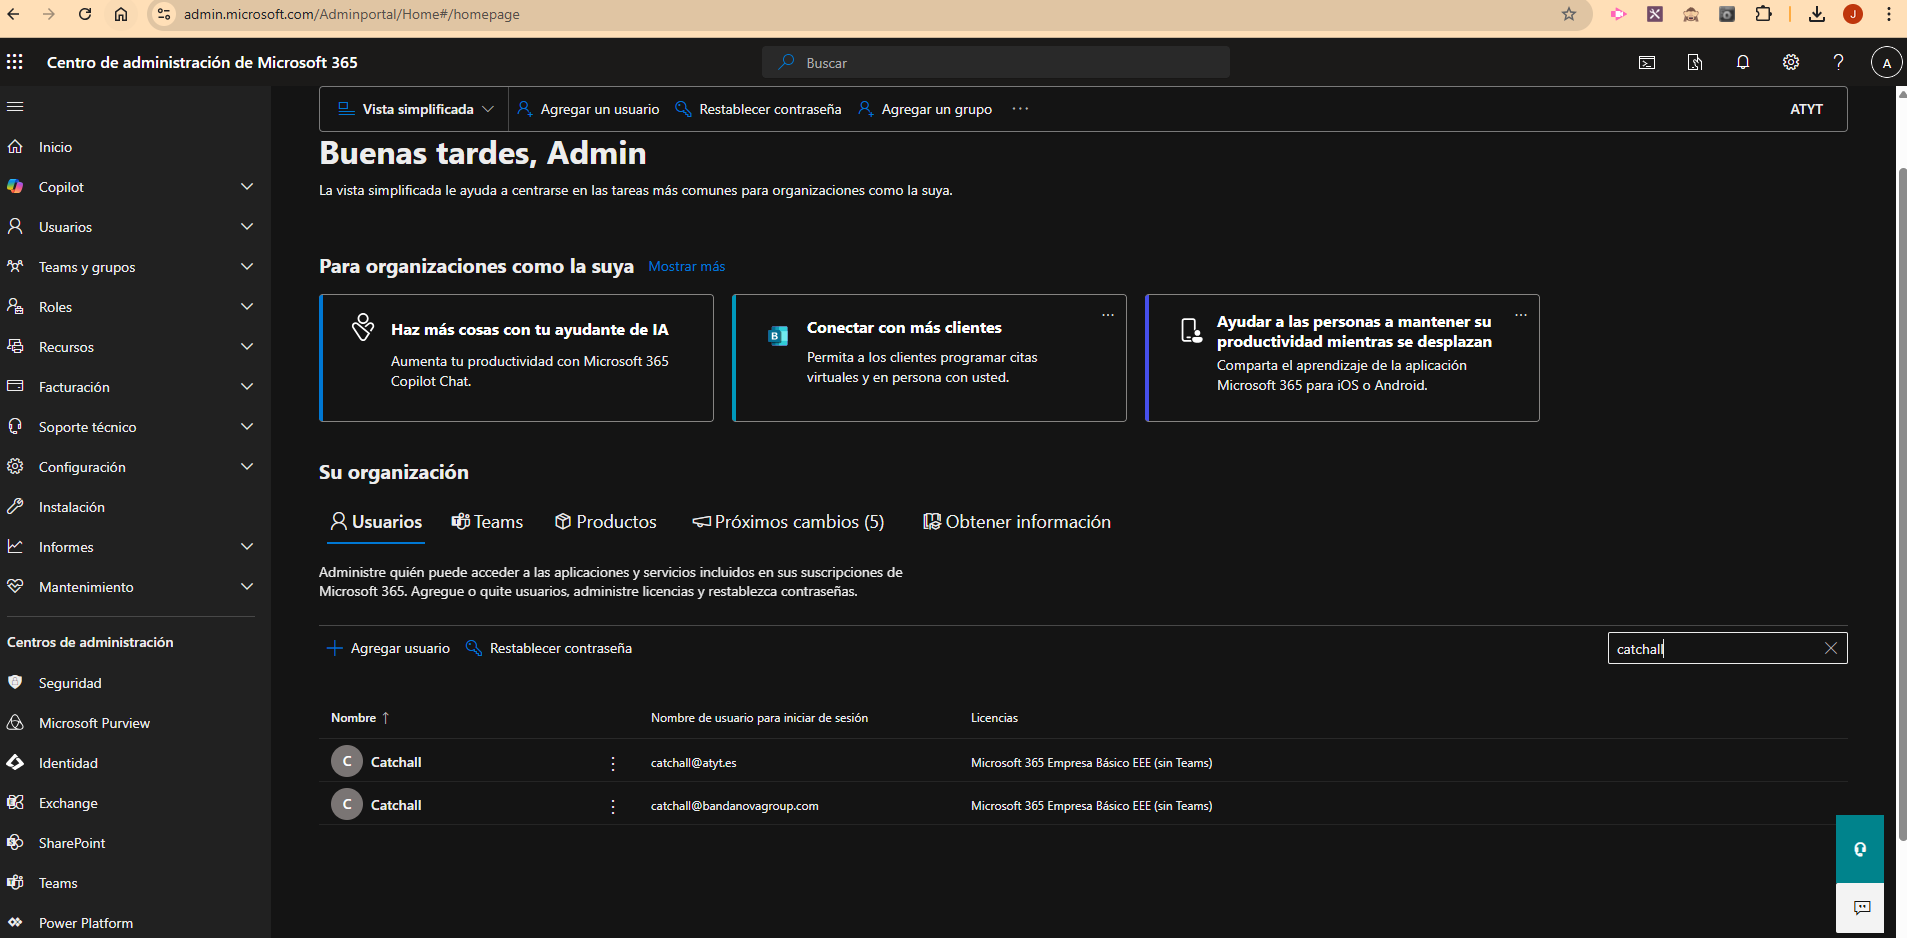Clear the catchall search with X
The width and height of the screenshot is (1907, 938).
(x=1831, y=648)
